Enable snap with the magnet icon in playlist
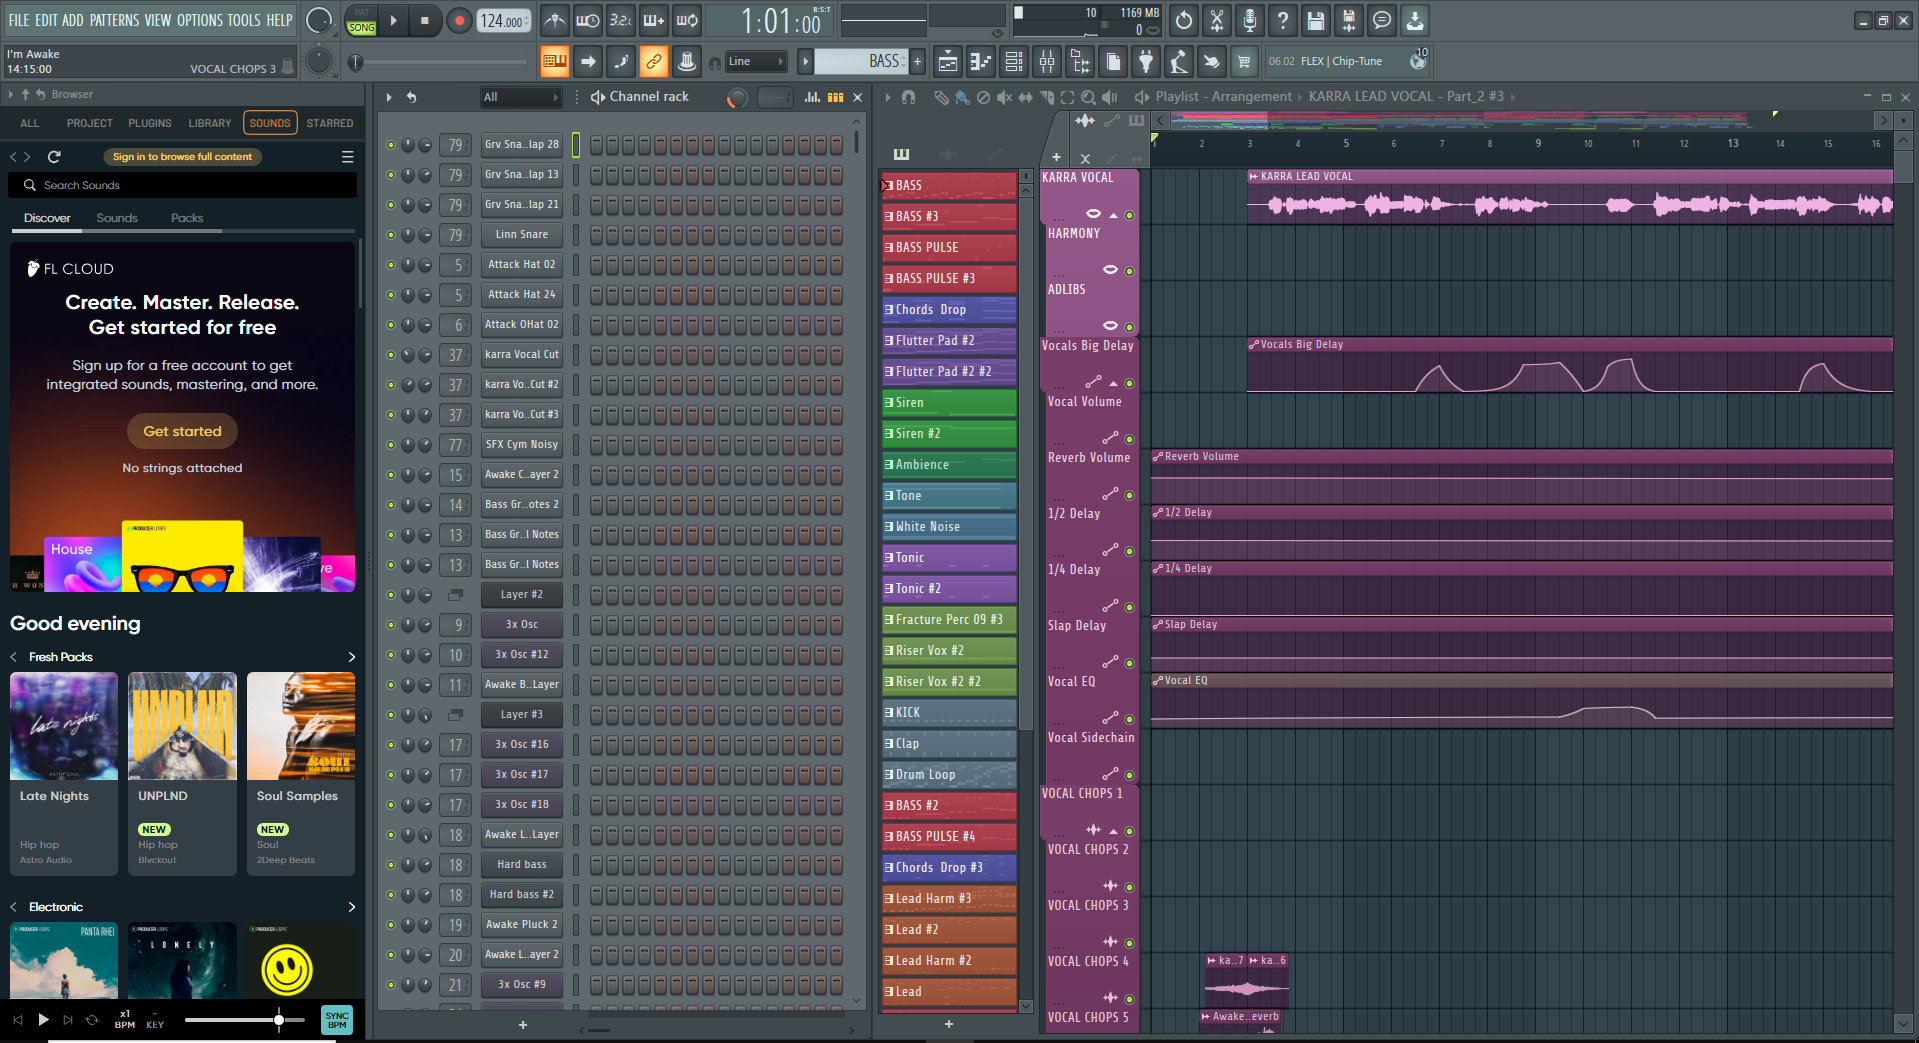This screenshot has width=1919, height=1043. 908,97
